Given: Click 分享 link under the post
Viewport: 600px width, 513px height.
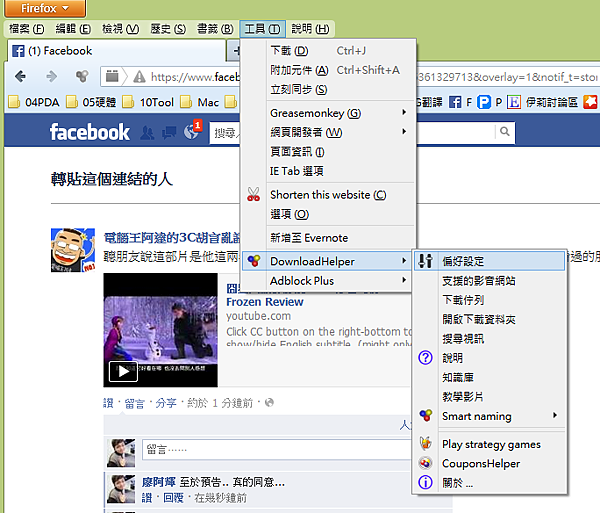Looking at the screenshot, I should [166, 403].
